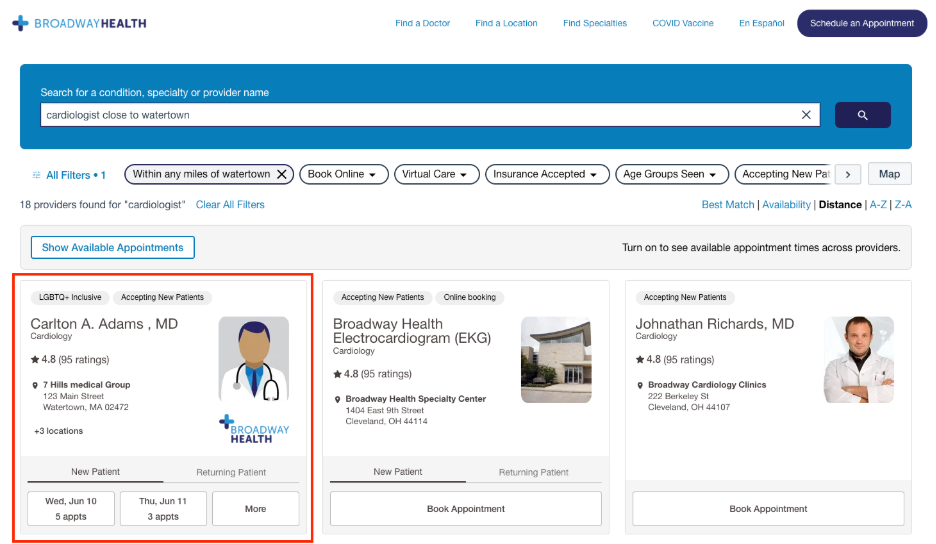936x544 pixels.
Task: Open Insurance Accepted dropdown
Action: click(x=547, y=174)
